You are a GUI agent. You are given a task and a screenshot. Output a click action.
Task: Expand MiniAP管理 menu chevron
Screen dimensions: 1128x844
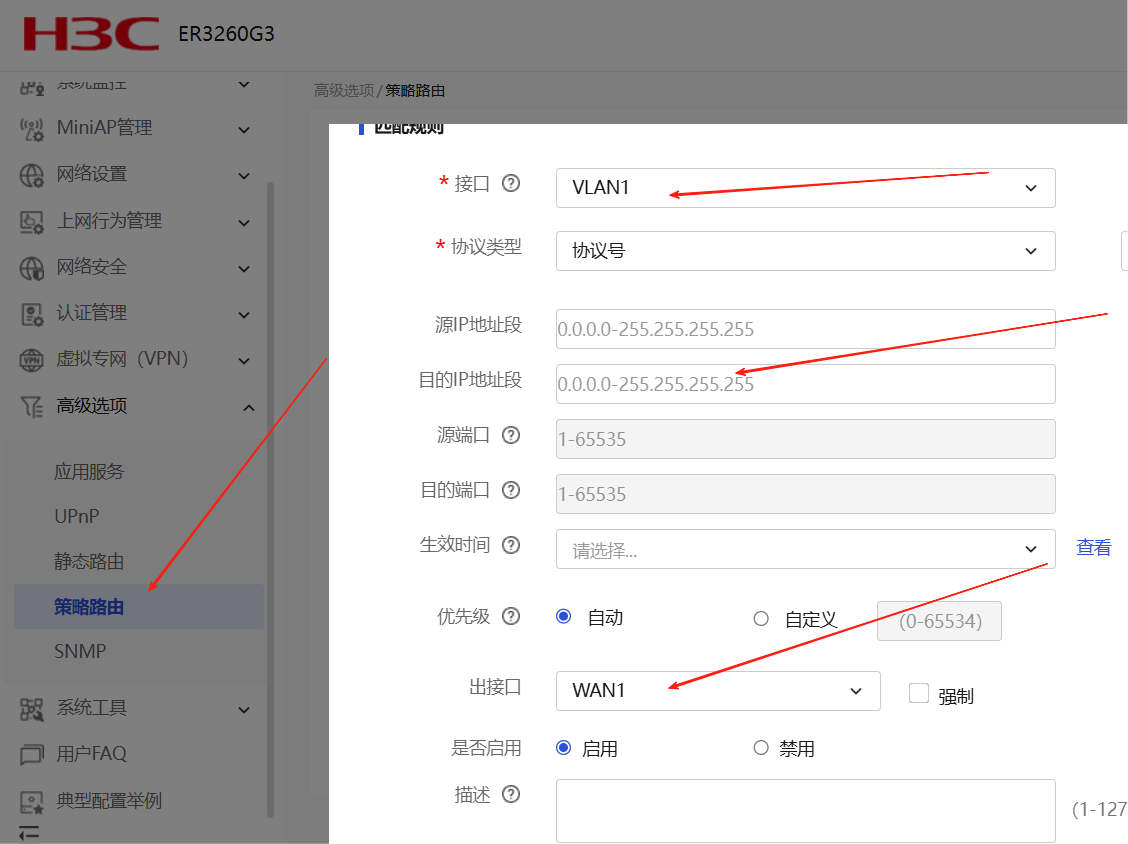(x=245, y=130)
